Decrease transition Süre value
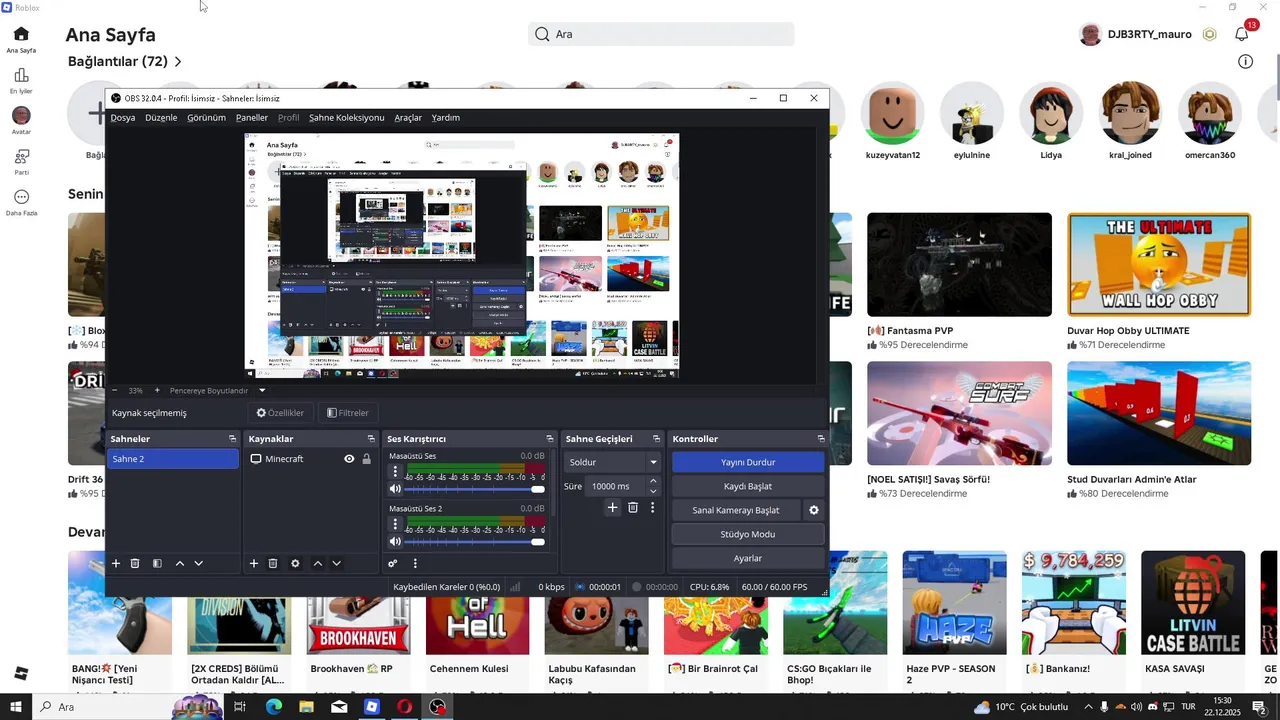 click(653, 491)
